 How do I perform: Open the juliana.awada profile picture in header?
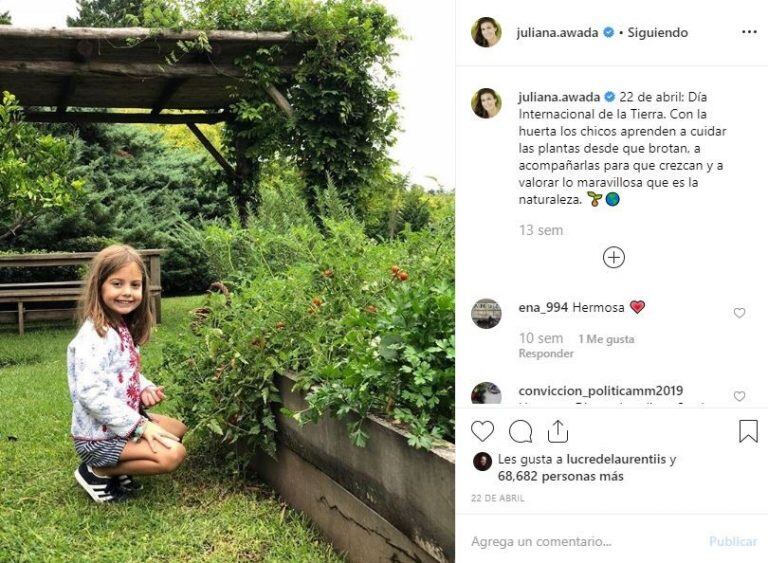[486, 32]
